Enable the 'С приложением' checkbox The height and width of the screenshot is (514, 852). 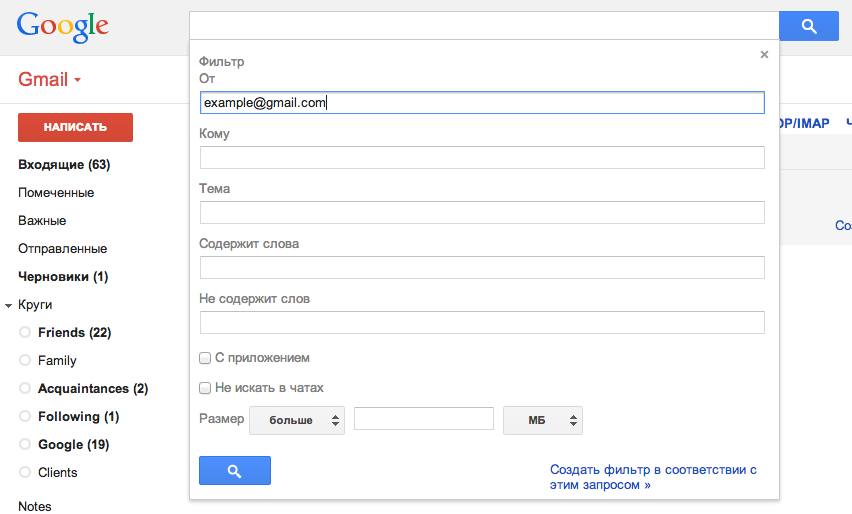click(x=205, y=358)
